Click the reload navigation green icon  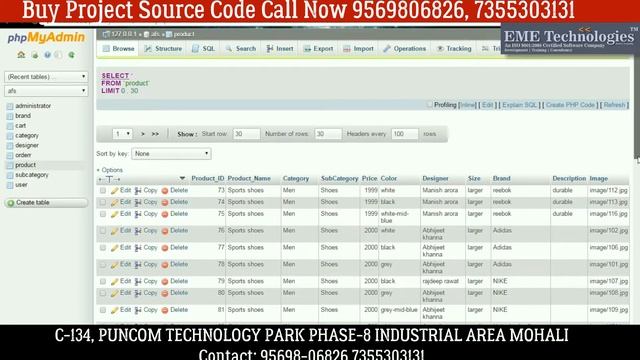coord(71,55)
